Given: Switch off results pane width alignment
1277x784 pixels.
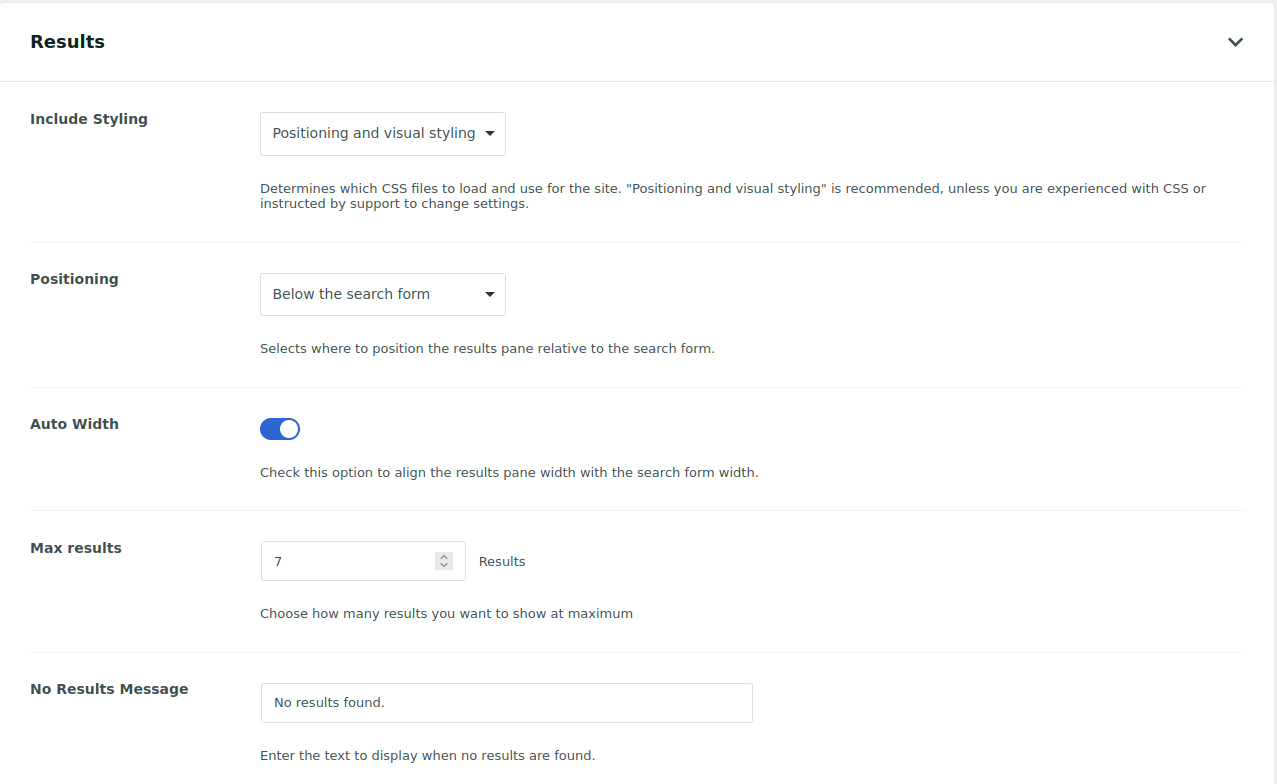Looking at the screenshot, I should point(280,428).
